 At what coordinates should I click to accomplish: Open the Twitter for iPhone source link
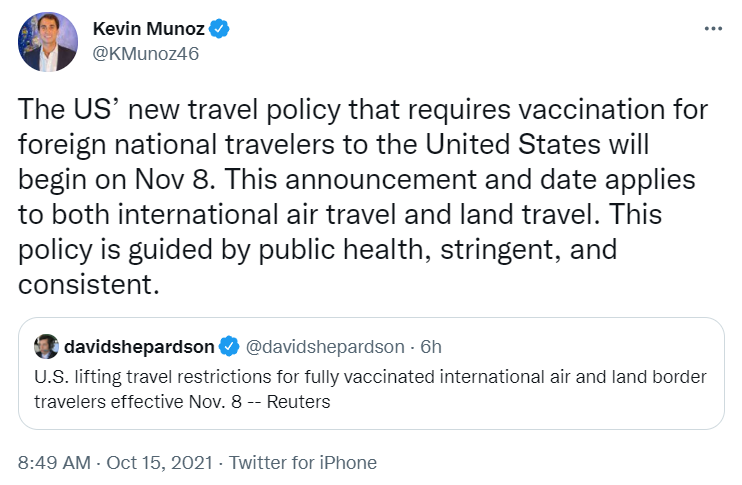tap(303, 462)
